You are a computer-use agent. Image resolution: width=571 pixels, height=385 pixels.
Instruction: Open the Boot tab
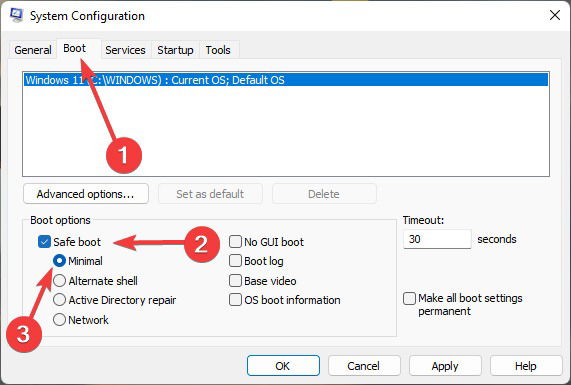tap(75, 48)
